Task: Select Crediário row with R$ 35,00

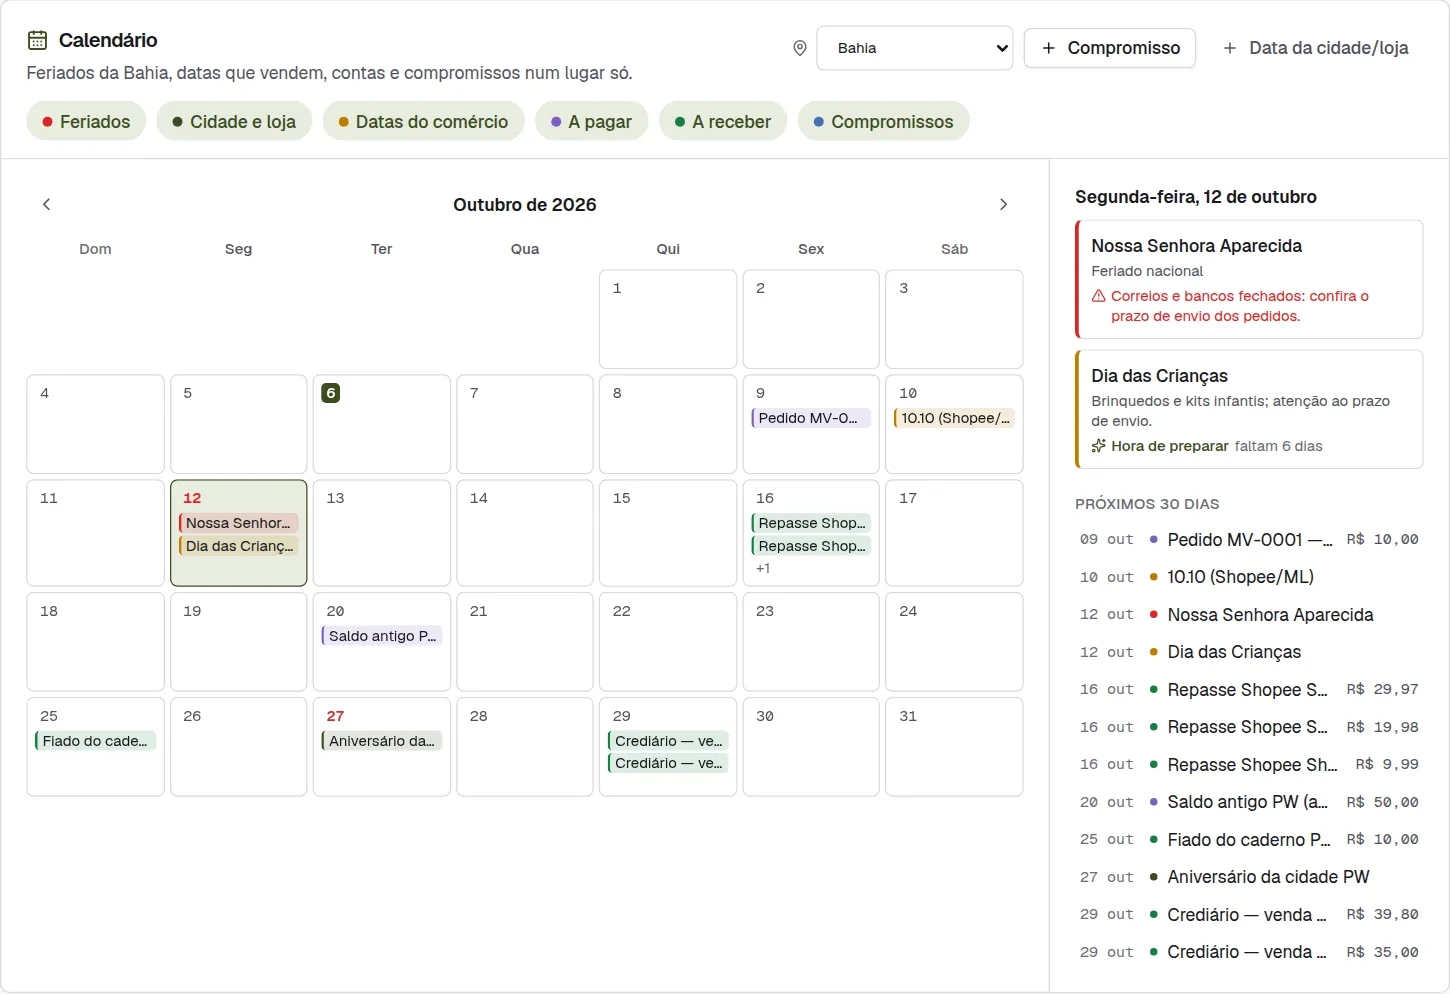Action: click(x=1249, y=952)
